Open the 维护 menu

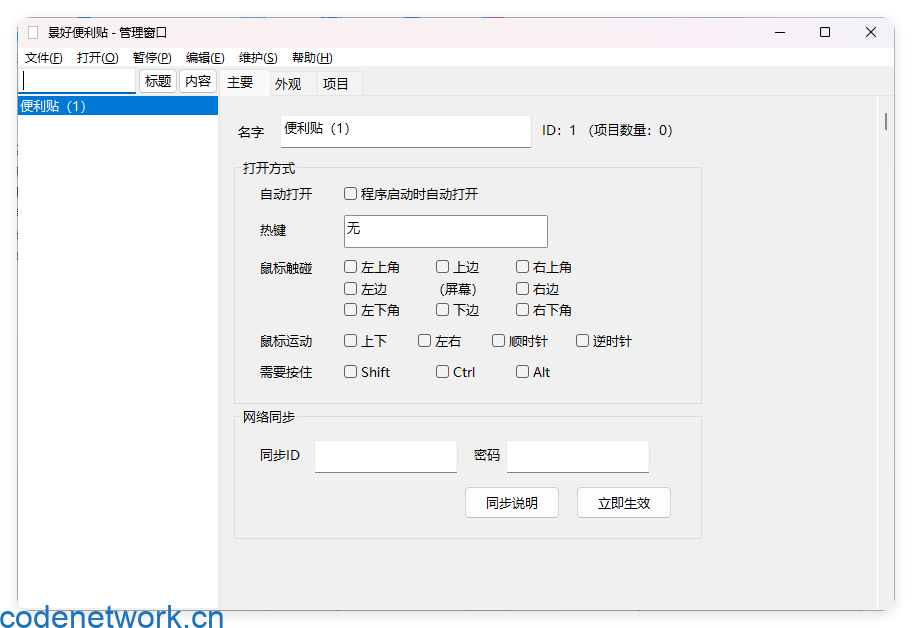(257, 57)
